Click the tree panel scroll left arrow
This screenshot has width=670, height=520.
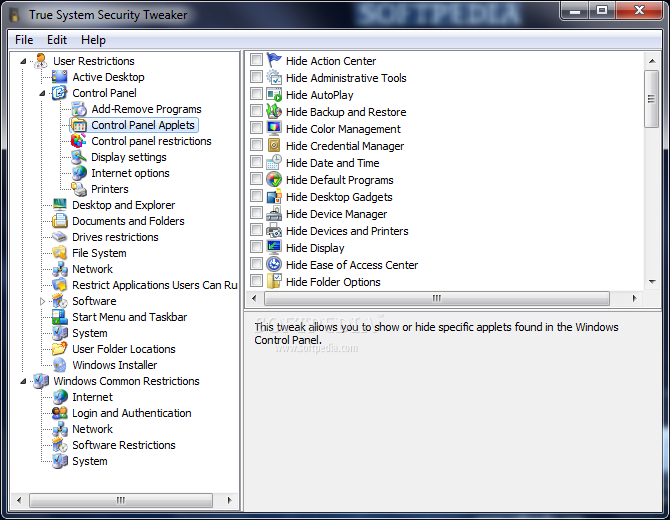(19, 500)
